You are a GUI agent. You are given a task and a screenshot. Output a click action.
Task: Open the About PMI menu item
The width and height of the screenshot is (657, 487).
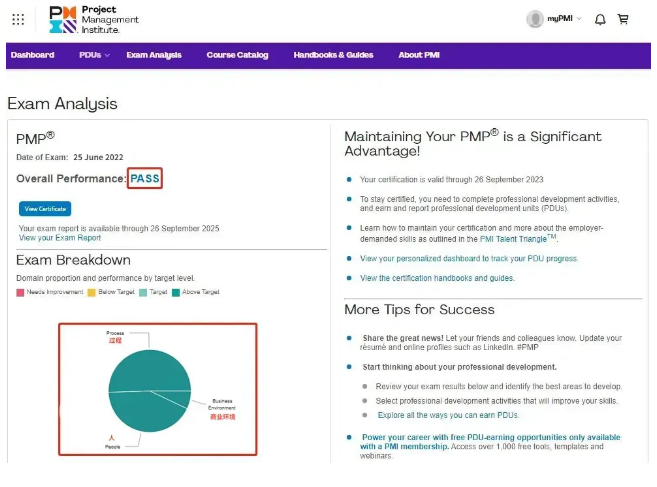(x=419, y=55)
